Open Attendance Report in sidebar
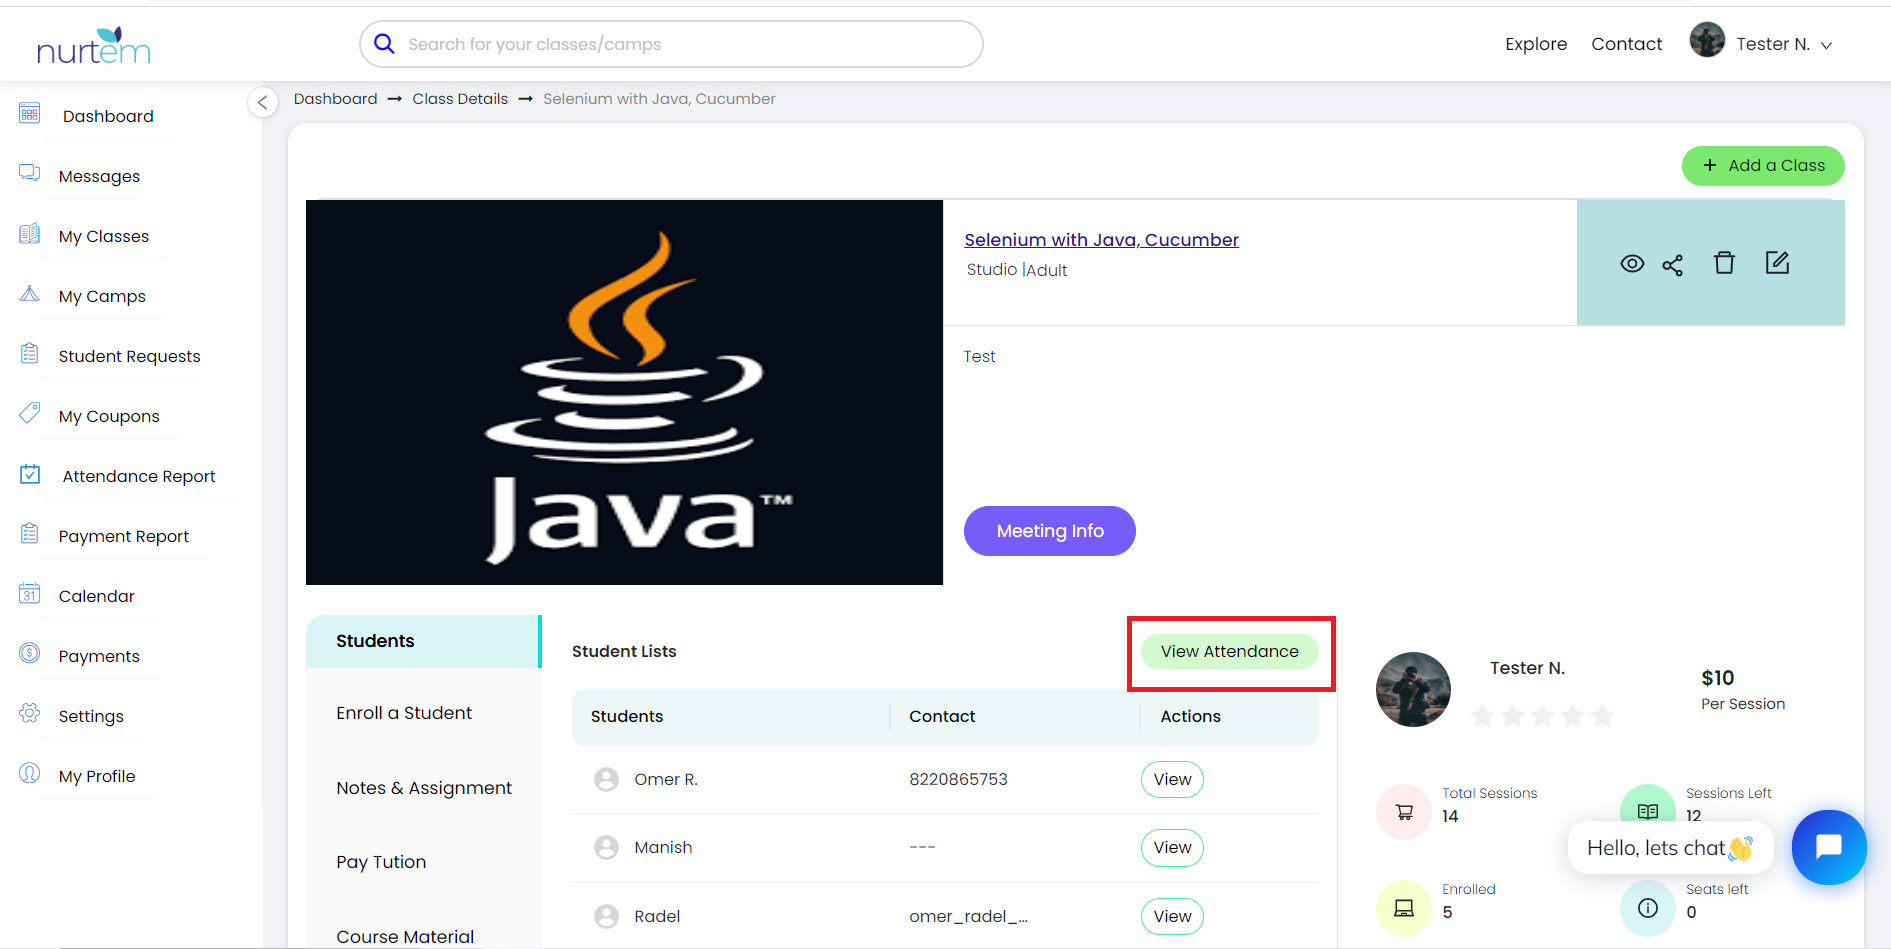This screenshot has width=1891, height=949. click(x=139, y=476)
